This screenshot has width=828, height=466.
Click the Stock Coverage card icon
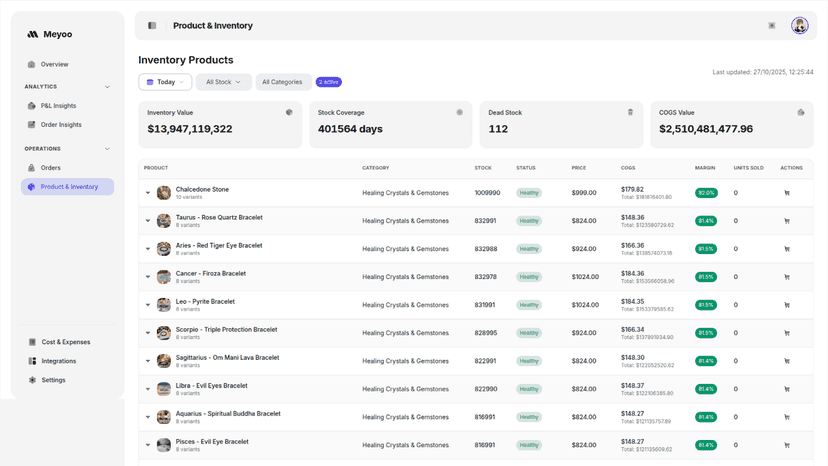(x=459, y=113)
